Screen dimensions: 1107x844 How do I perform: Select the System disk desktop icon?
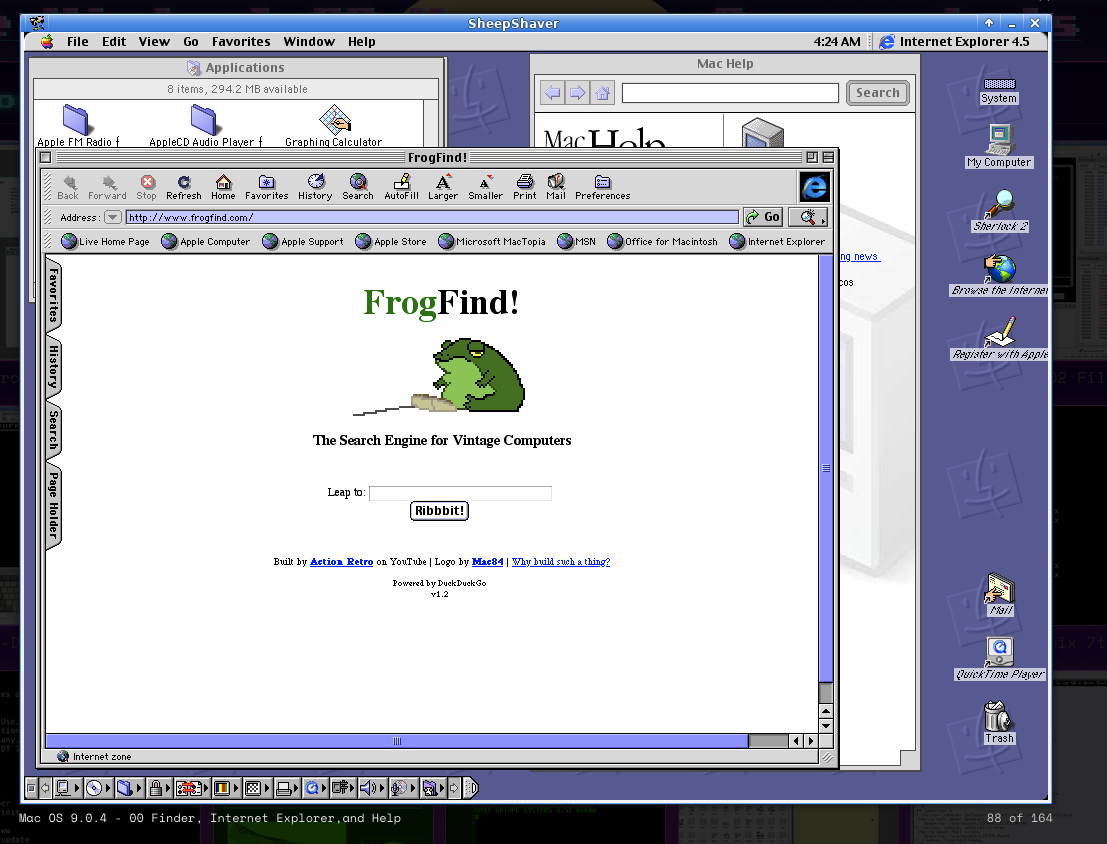click(x=999, y=90)
